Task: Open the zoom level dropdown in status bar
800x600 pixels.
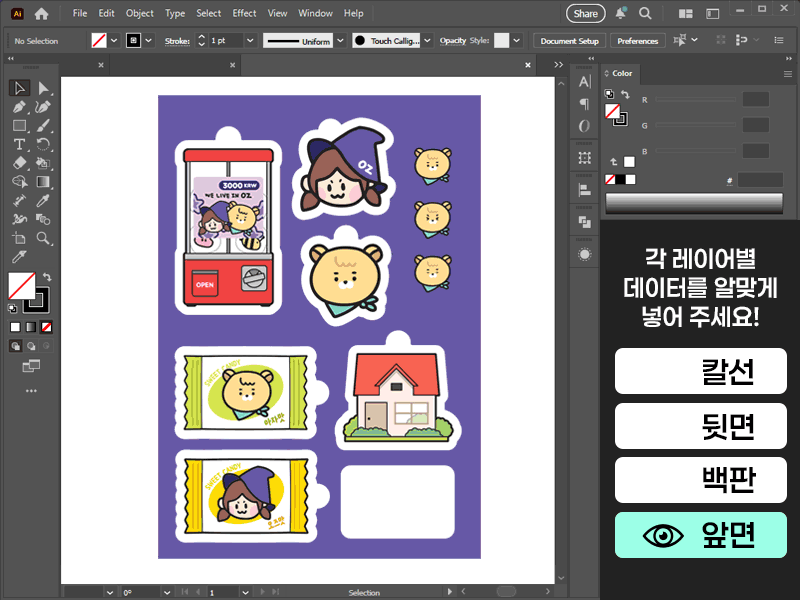Action: coord(109,592)
